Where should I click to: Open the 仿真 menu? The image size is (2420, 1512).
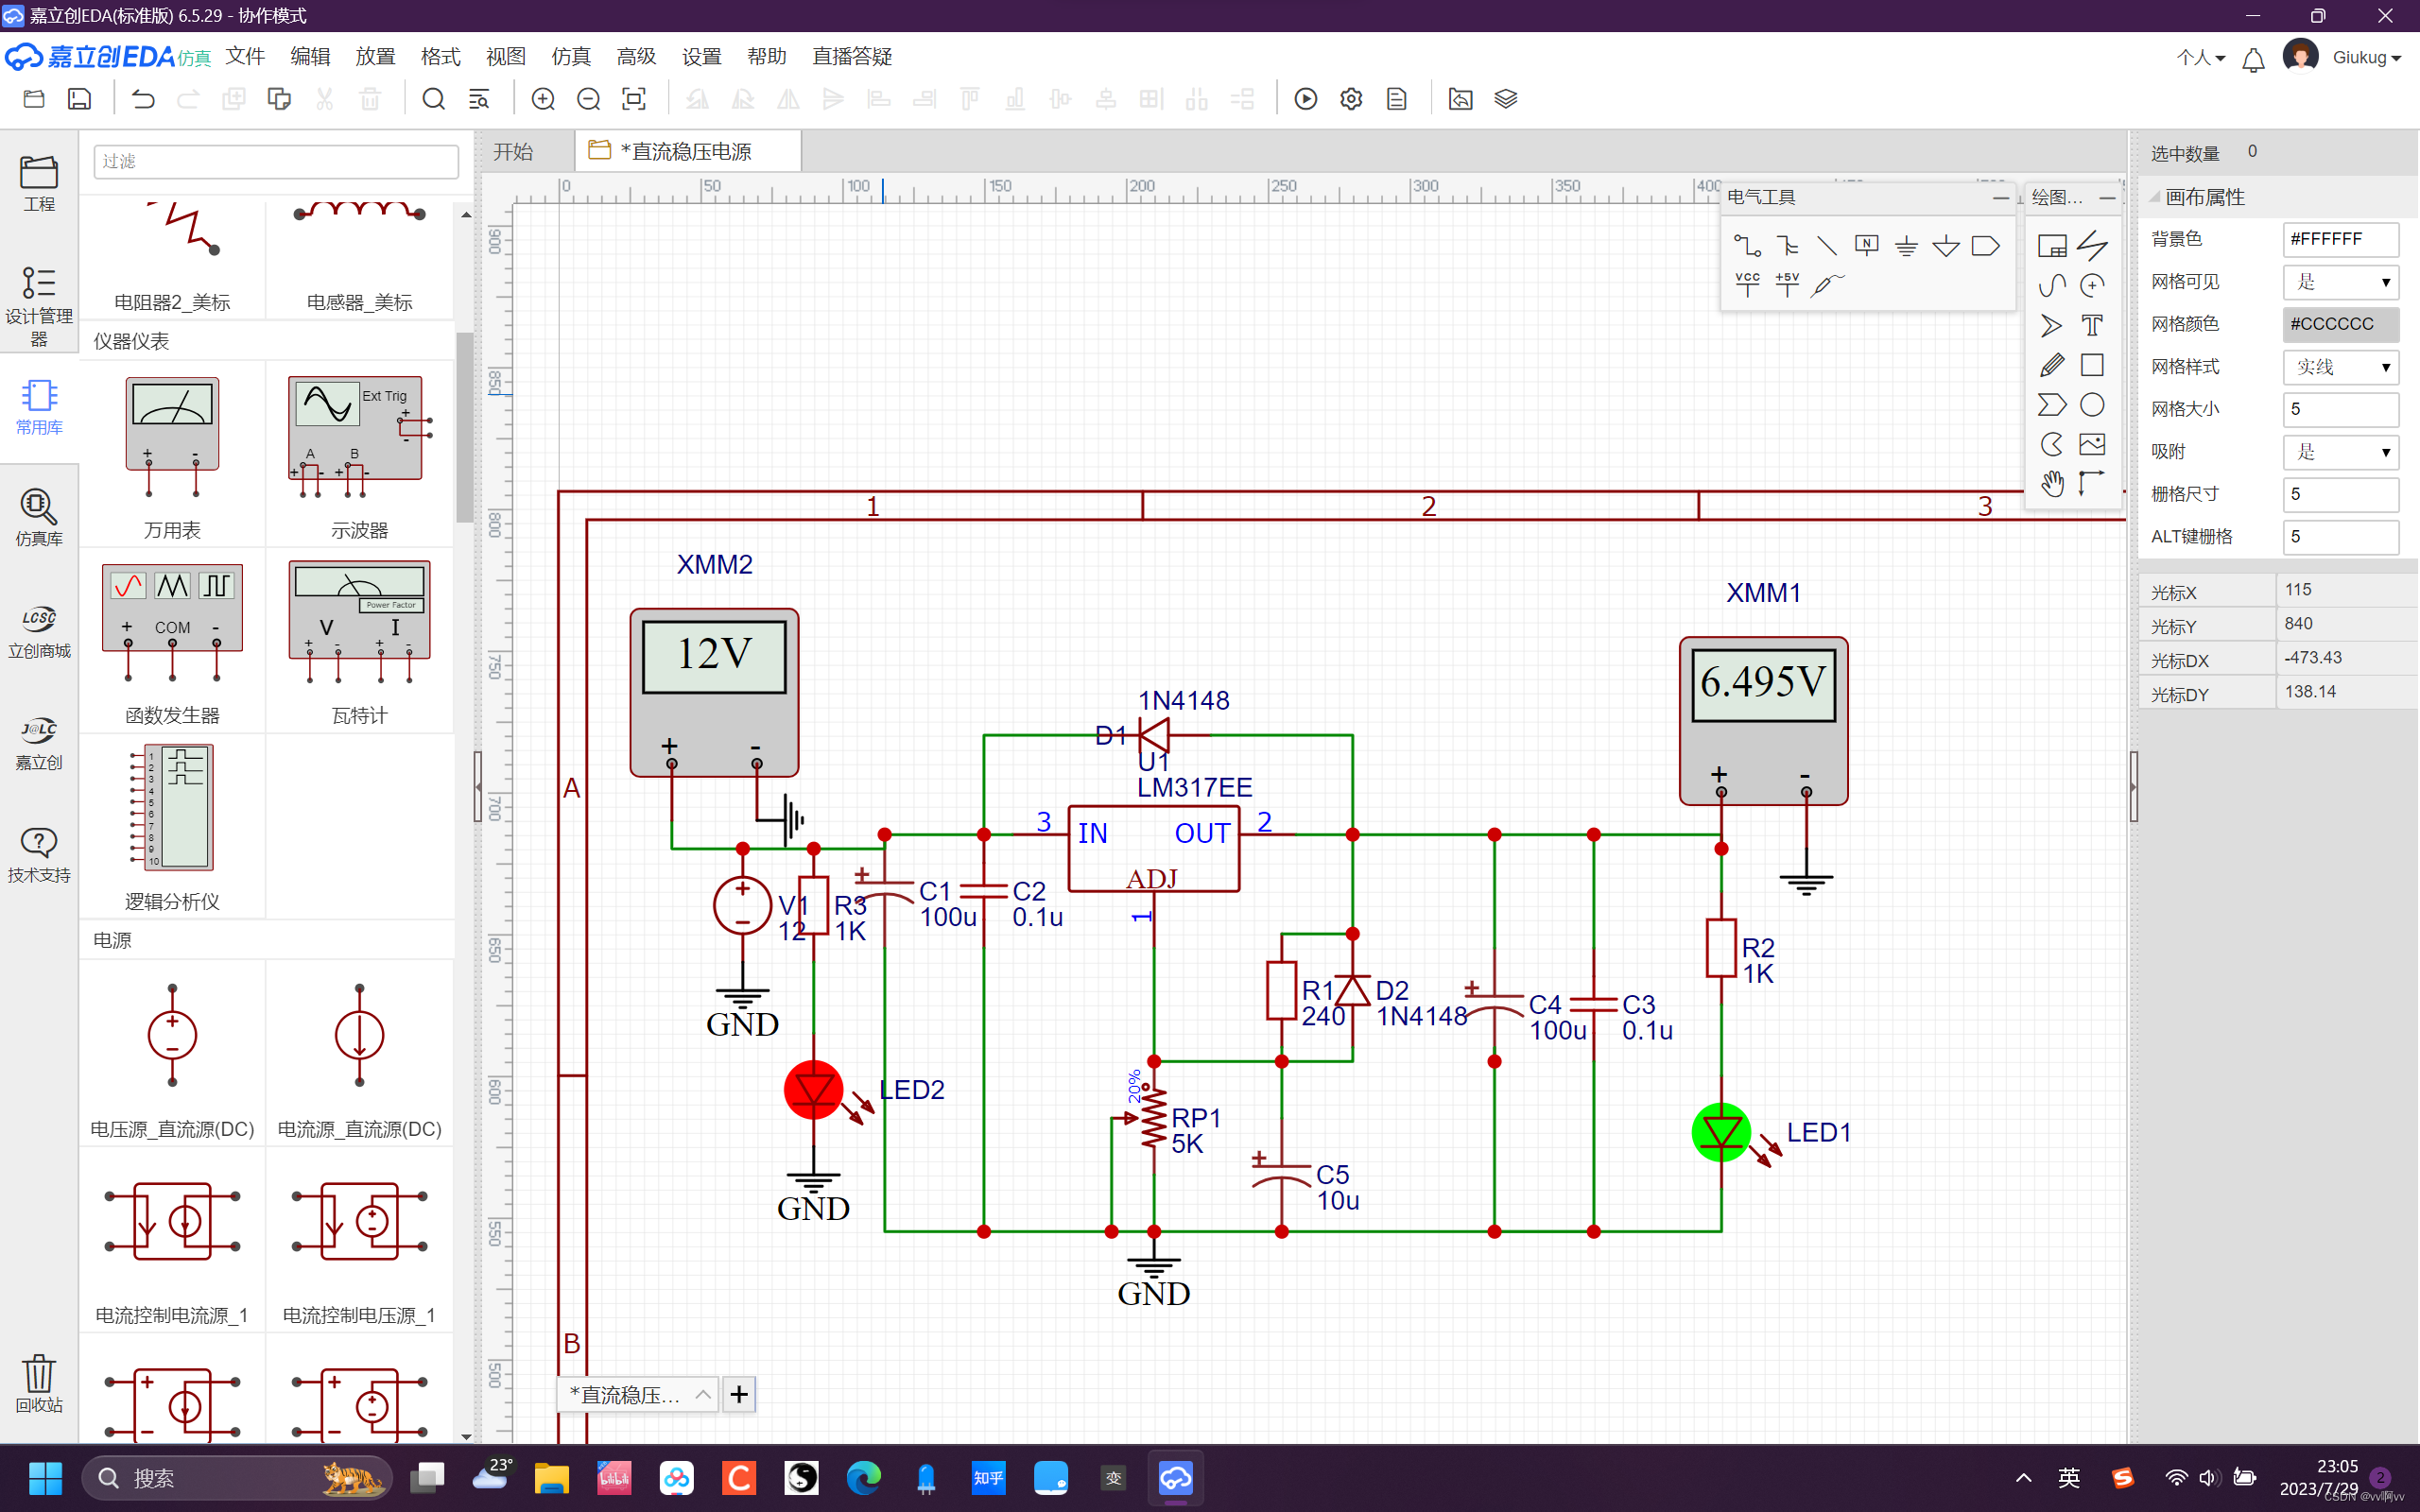[571, 56]
